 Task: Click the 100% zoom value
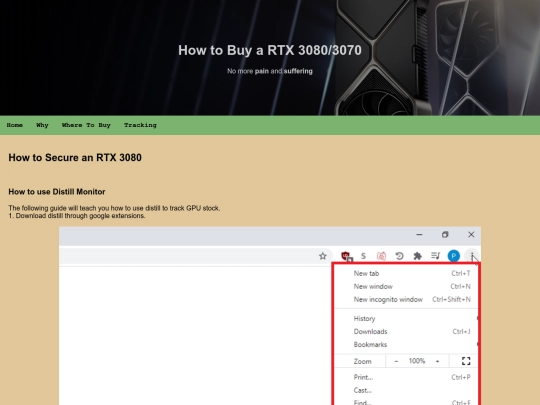click(x=417, y=361)
